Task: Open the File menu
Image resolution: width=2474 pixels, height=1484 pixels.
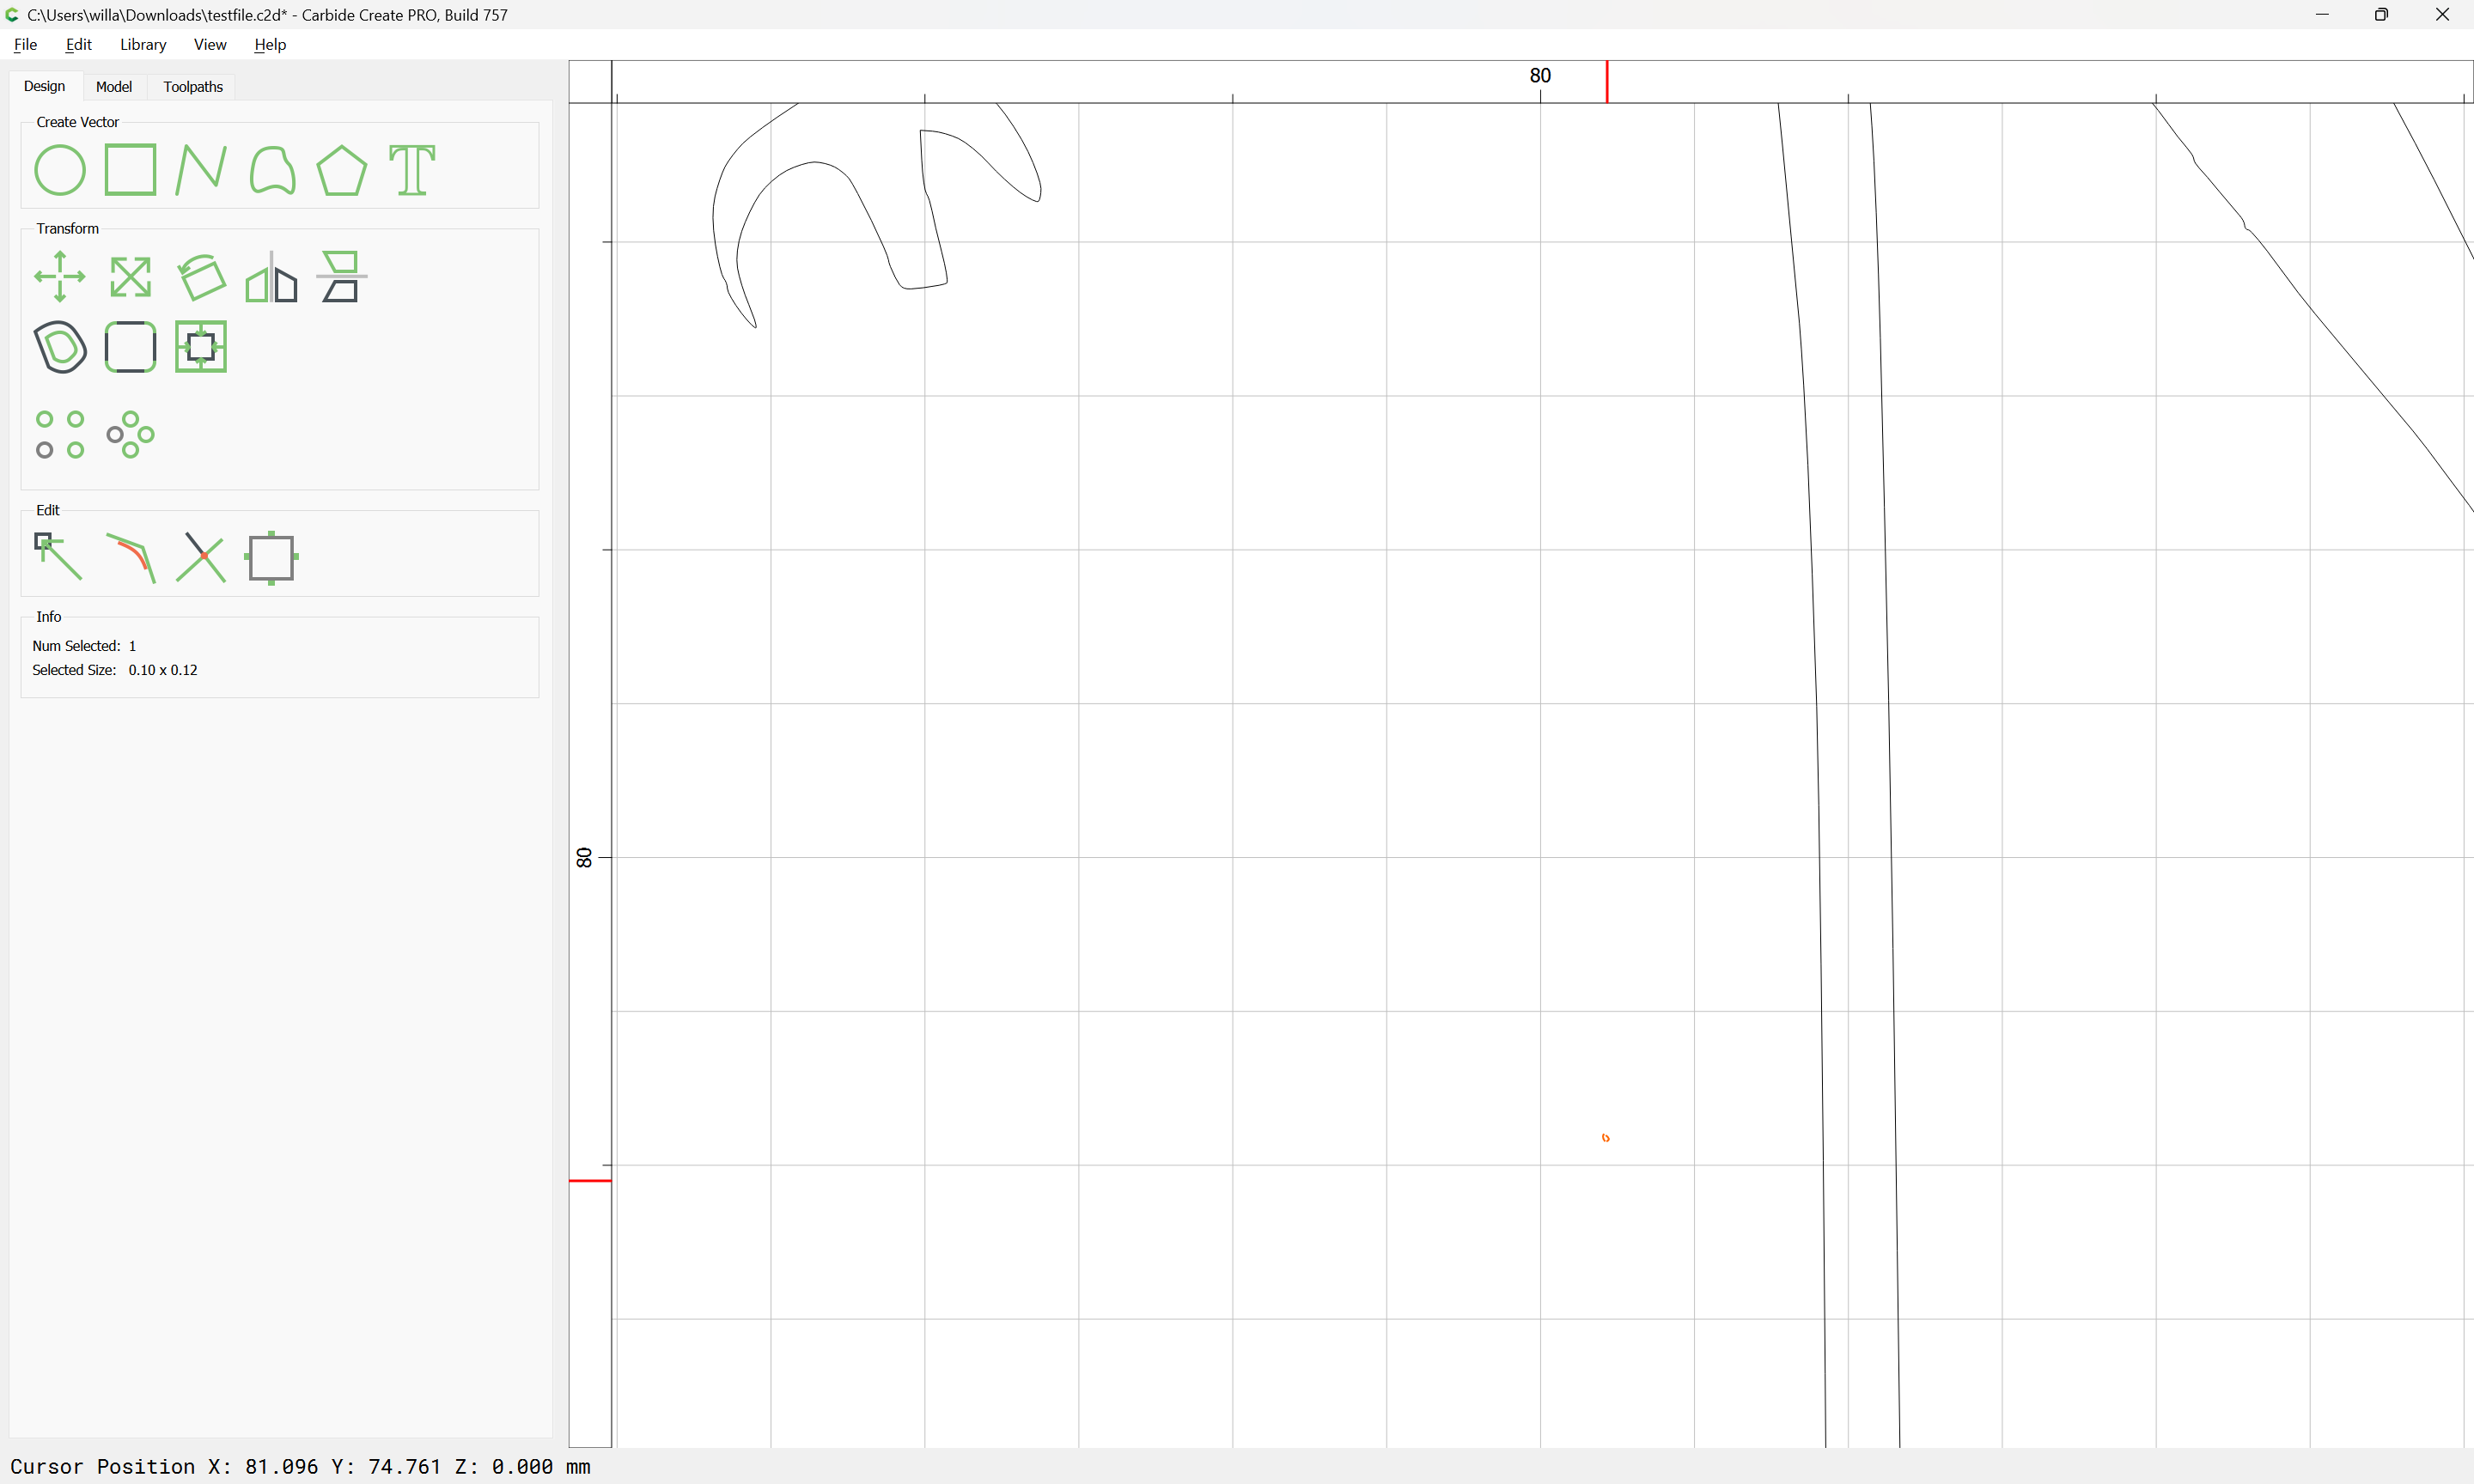Action: (x=25, y=44)
